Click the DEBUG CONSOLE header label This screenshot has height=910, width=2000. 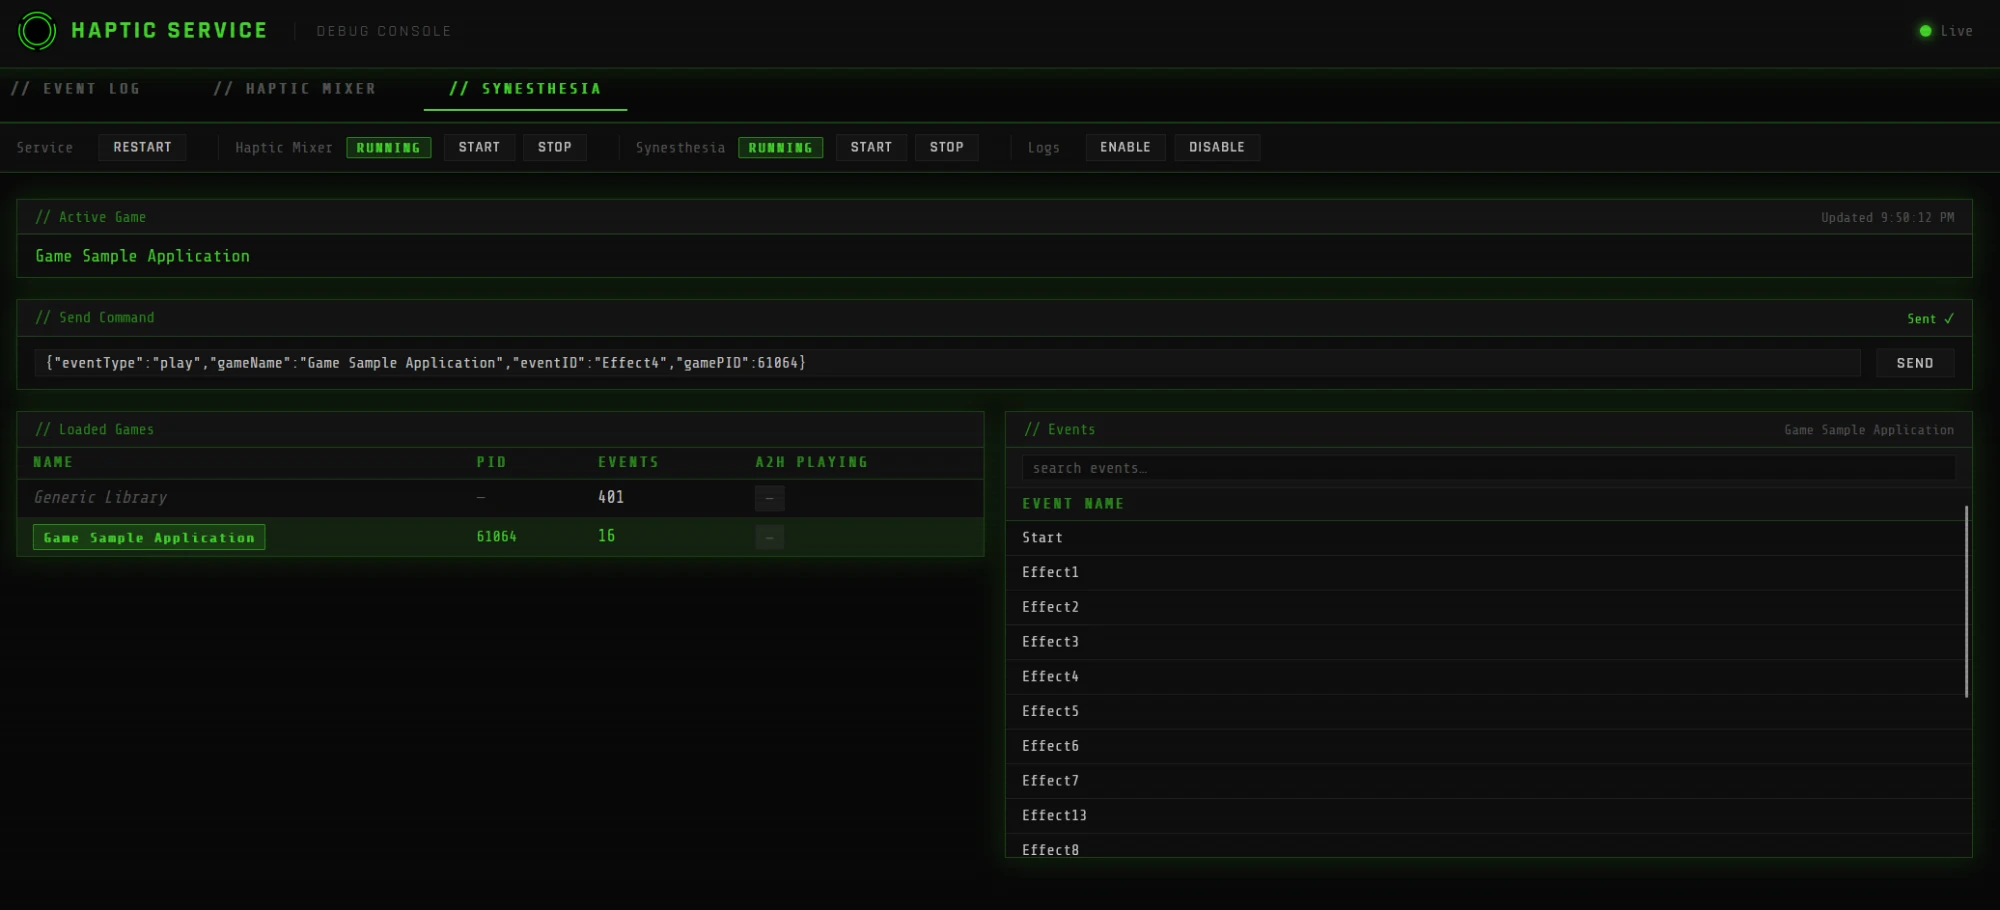tap(384, 32)
